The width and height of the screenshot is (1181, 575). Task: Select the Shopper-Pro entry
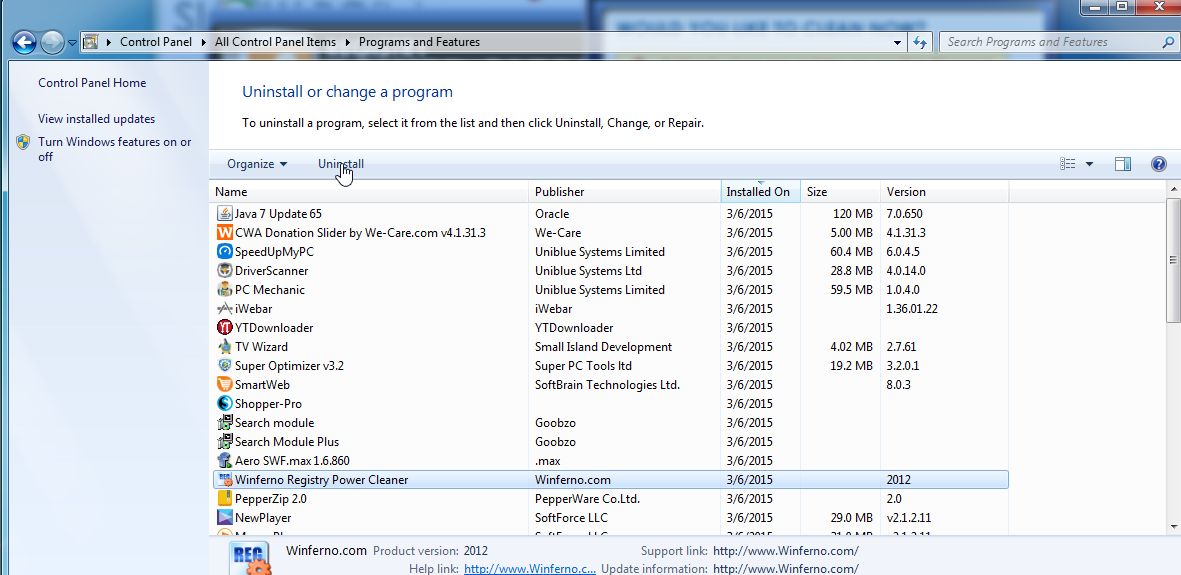[610, 404]
